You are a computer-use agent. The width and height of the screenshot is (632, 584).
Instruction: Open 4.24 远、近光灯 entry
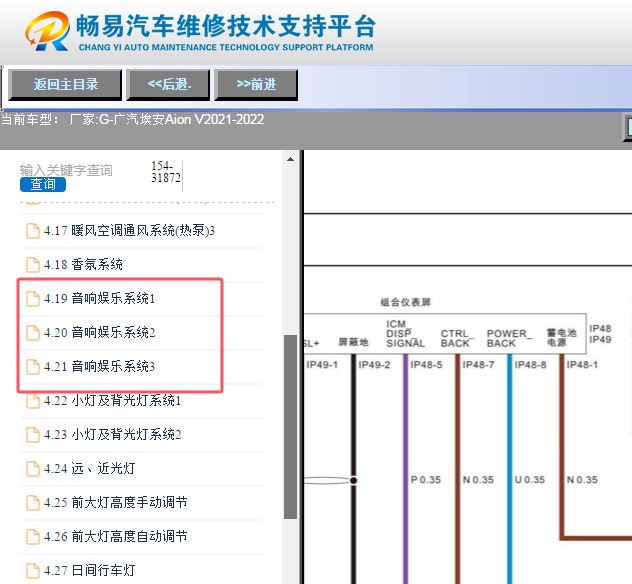click(x=89, y=468)
